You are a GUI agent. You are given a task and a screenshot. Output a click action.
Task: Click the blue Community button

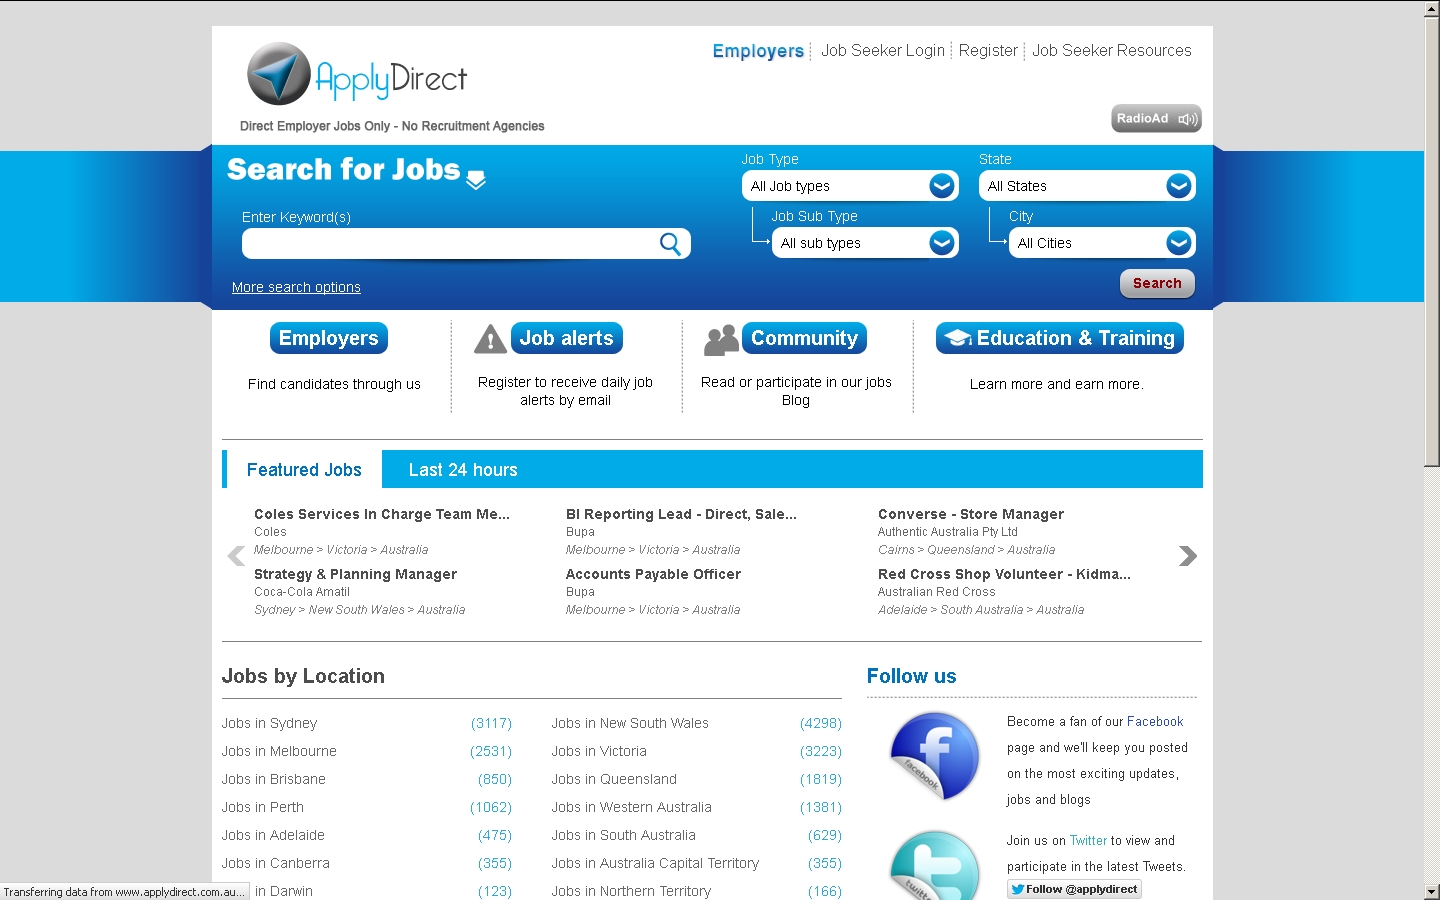point(804,338)
